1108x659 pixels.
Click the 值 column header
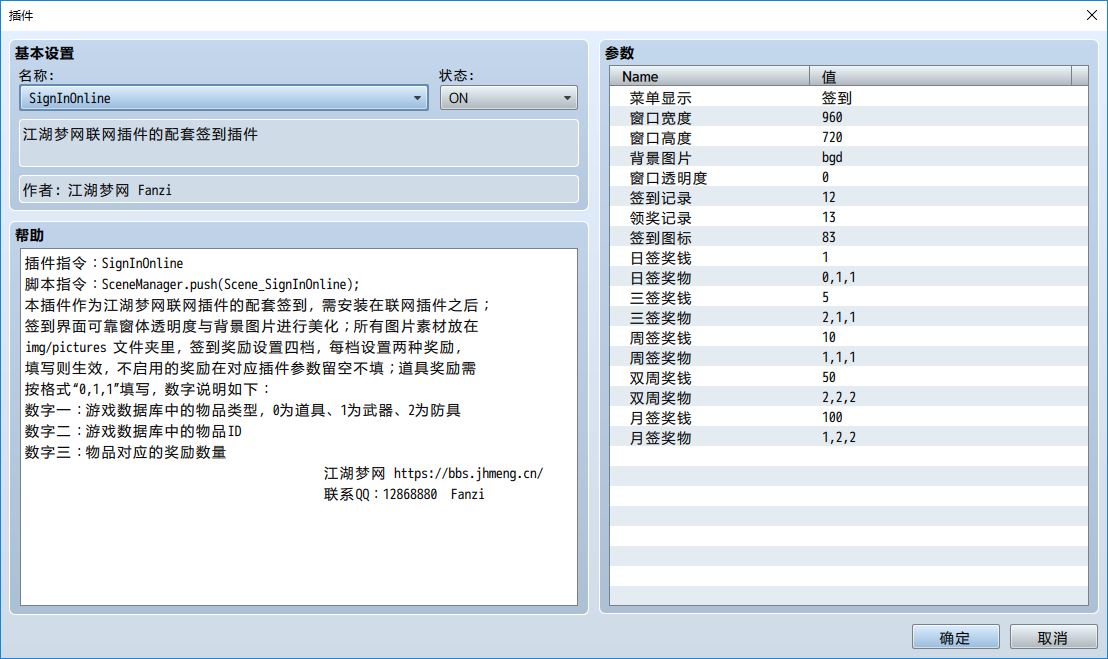[x=940, y=77]
